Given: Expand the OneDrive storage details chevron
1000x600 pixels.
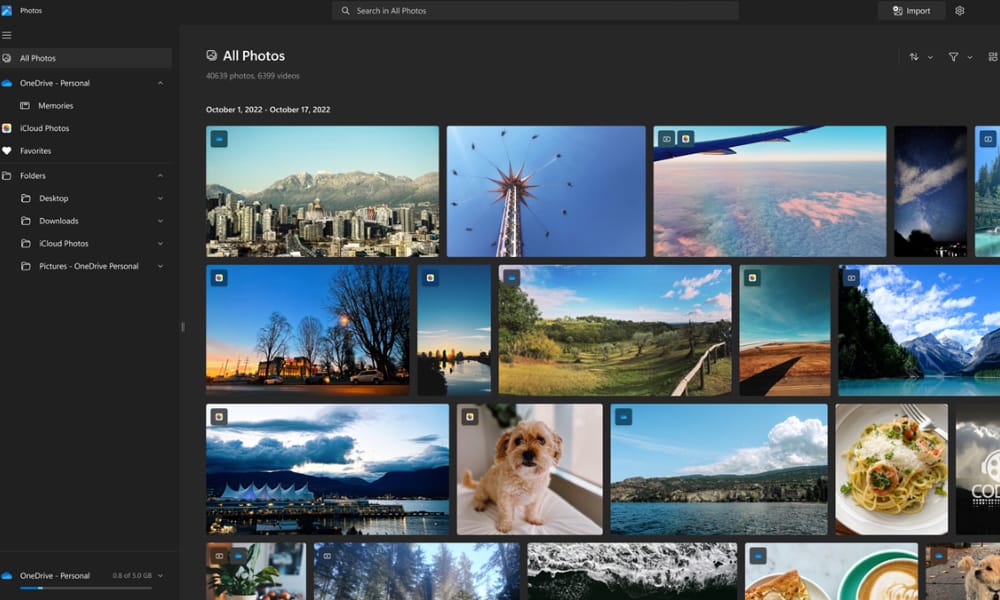Looking at the screenshot, I should 160,576.
